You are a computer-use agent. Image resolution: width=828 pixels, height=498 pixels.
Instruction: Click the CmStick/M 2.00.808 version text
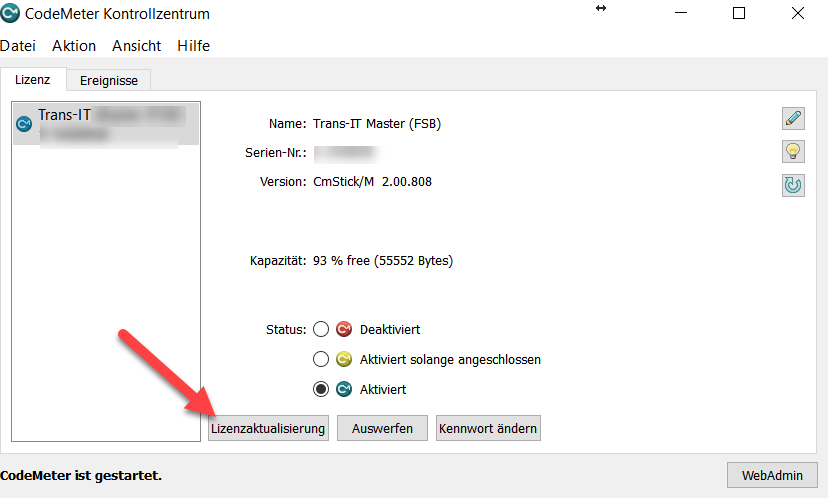point(372,182)
